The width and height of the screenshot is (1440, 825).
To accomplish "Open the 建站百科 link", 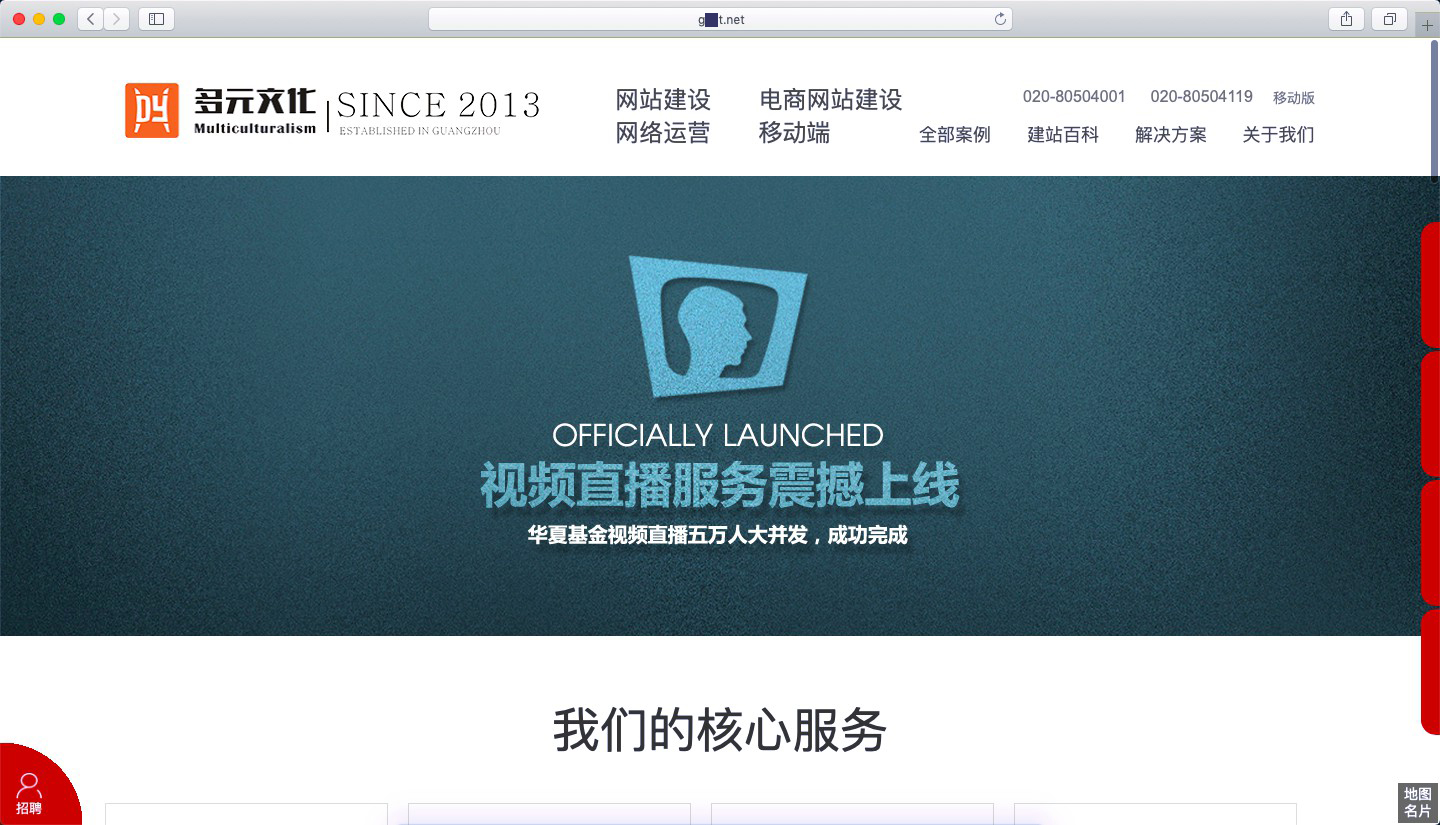I will point(1062,135).
